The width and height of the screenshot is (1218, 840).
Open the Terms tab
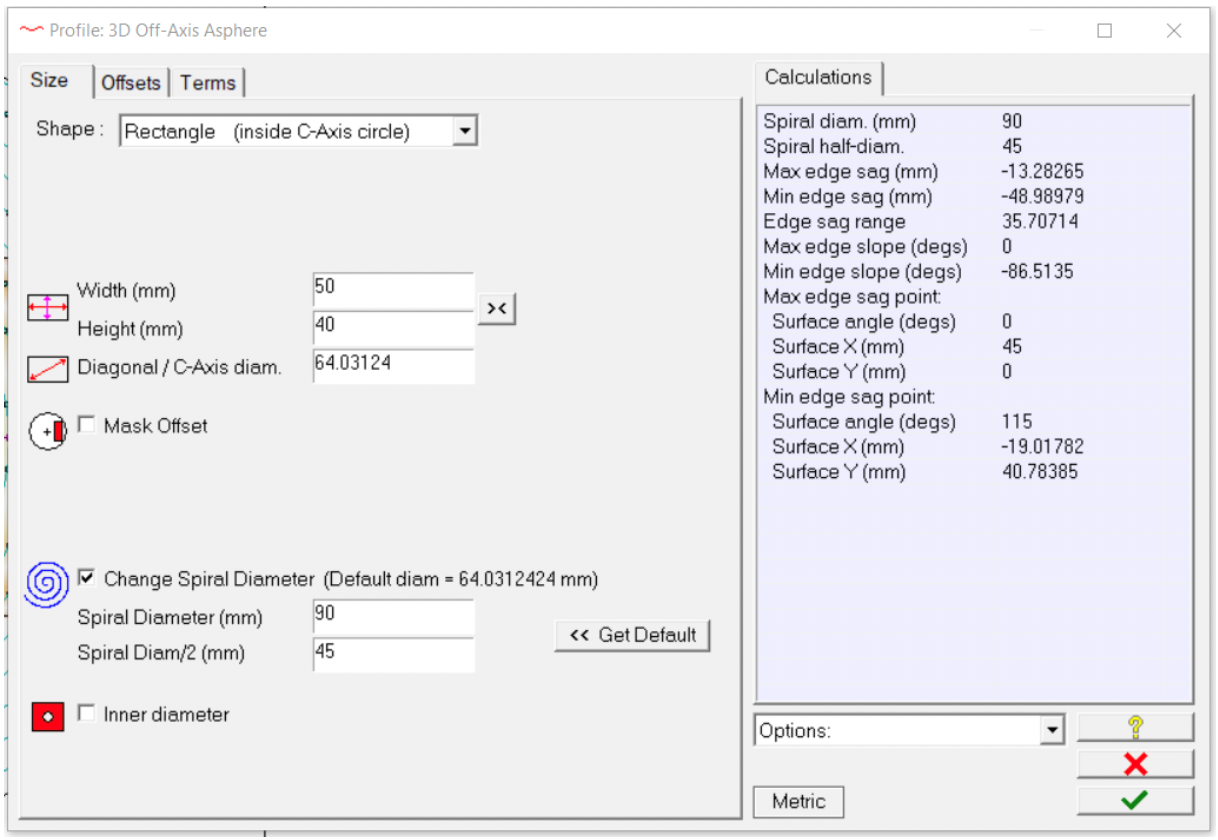[208, 83]
